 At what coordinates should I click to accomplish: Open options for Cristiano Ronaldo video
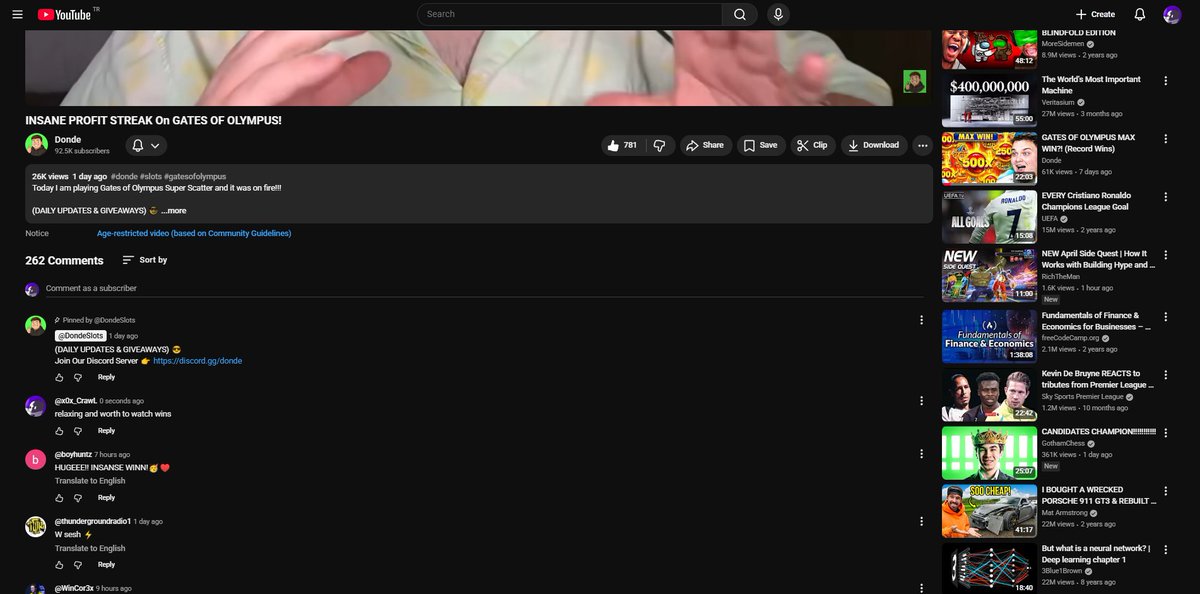[x=1165, y=198]
